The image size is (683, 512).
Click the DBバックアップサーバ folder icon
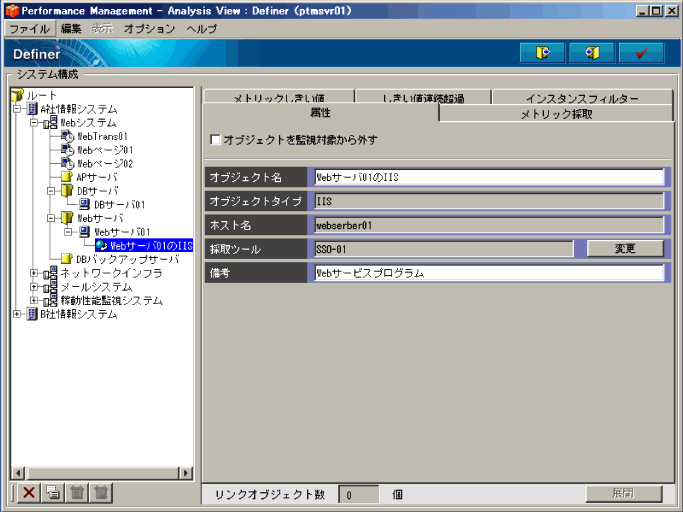pyautogui.click(x=66, y=259)
